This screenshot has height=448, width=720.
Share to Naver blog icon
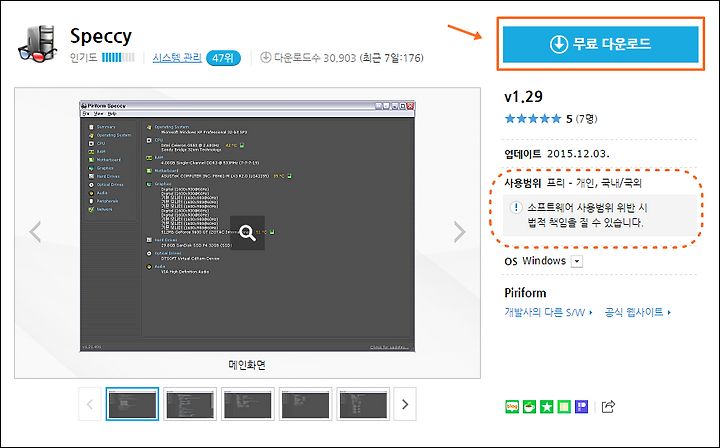(512, 407)
